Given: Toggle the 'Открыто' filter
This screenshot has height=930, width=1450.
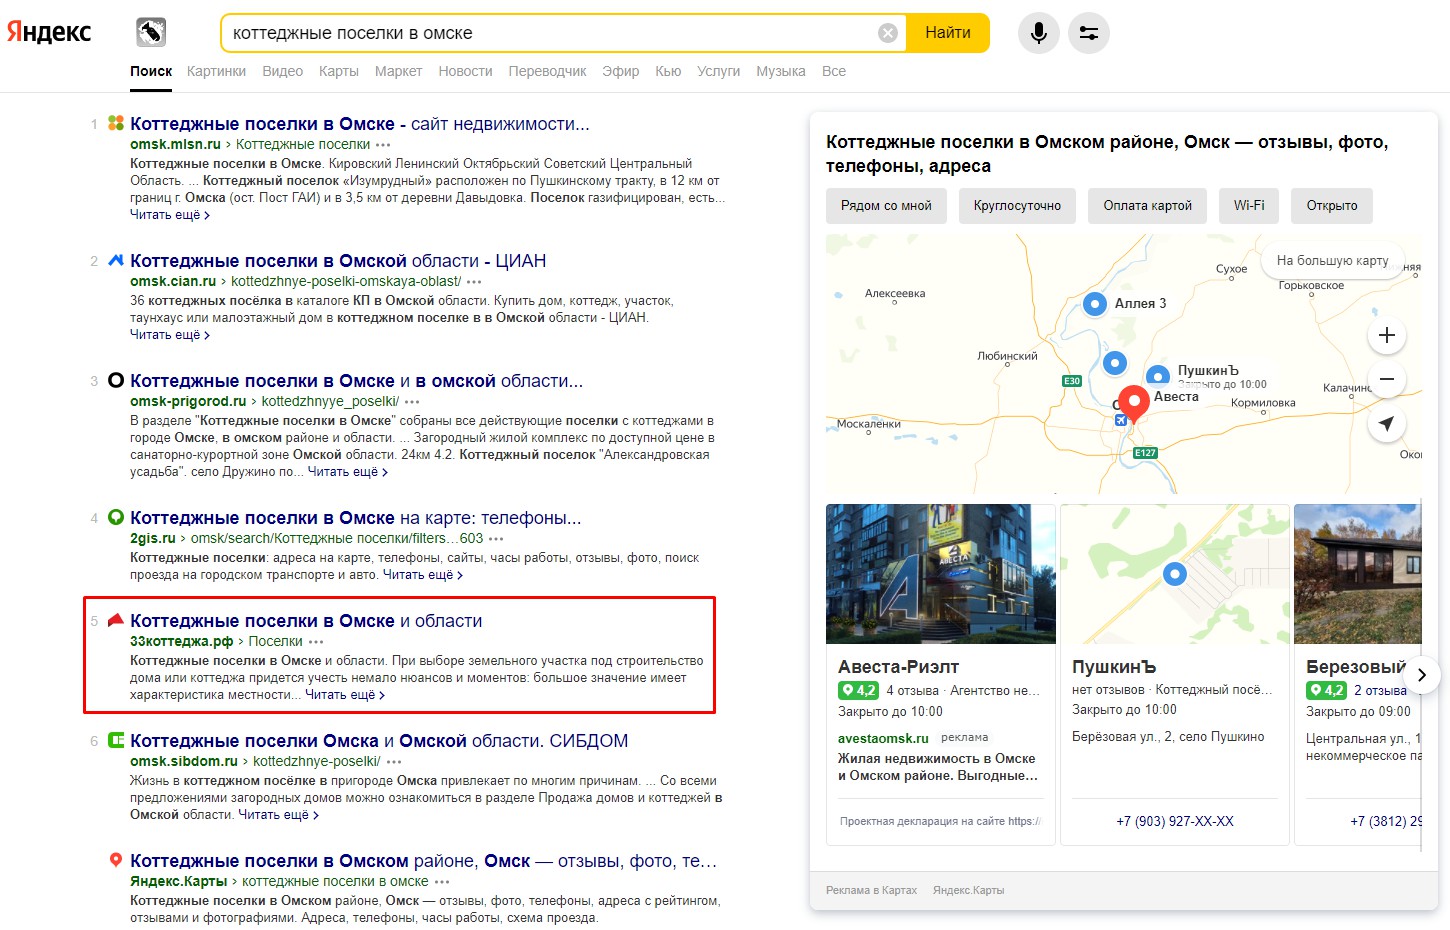Looking at the screenshot, I should [x=1332, y=206].
